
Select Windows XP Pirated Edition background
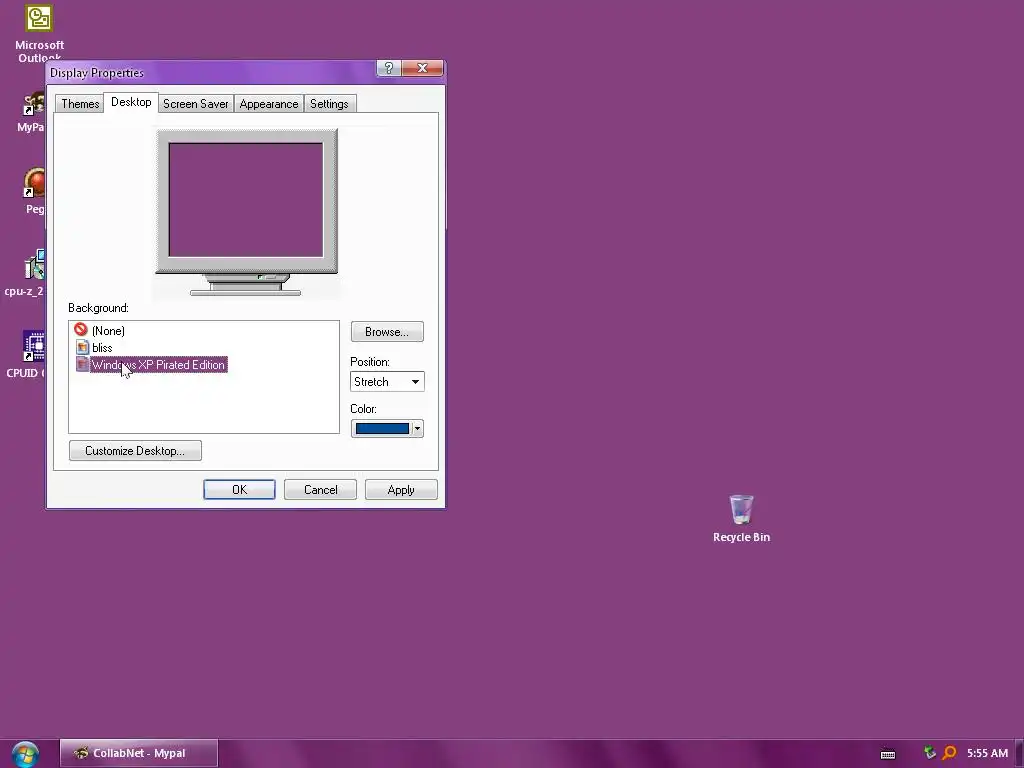point(158,364)
